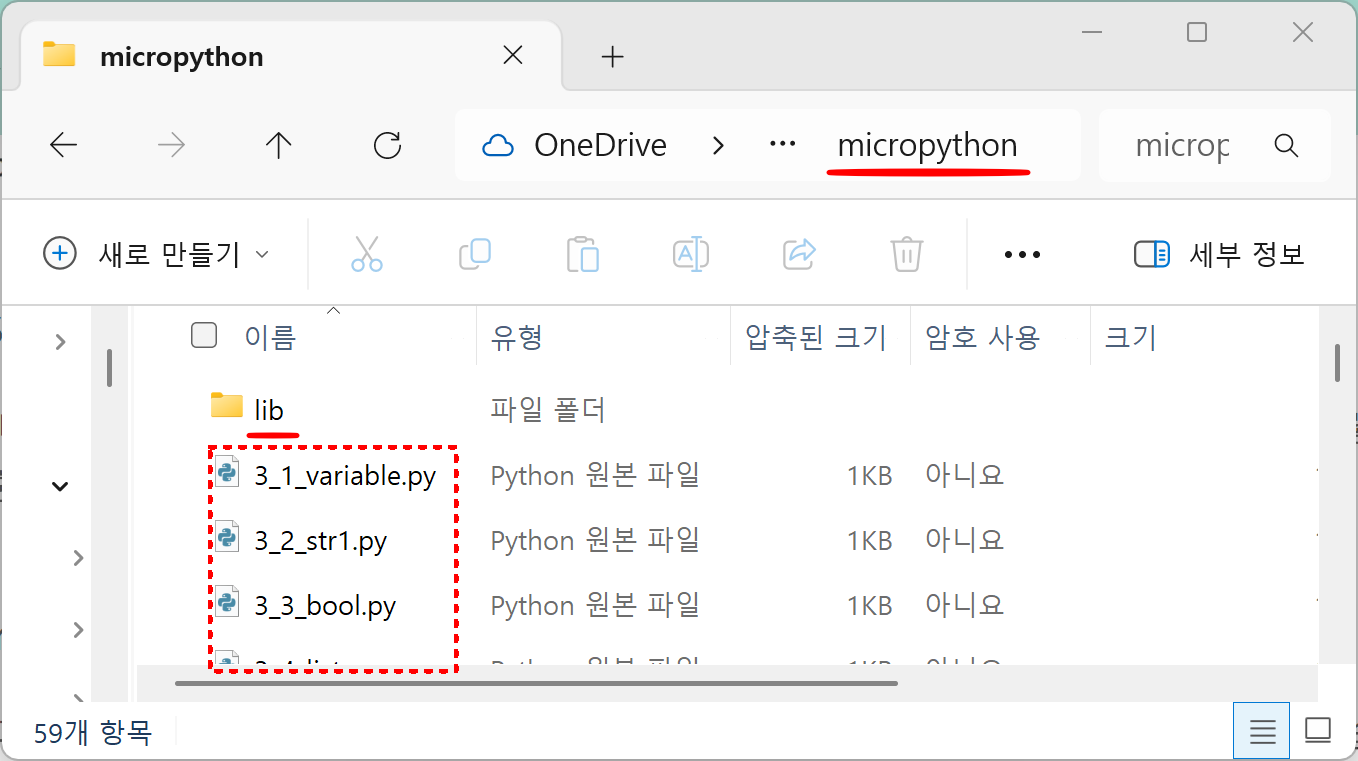Image resolution: width=1358 pixels, height=761 pixels.
Task: Click the Rename icon in toolbar
Action: (690, 254)
